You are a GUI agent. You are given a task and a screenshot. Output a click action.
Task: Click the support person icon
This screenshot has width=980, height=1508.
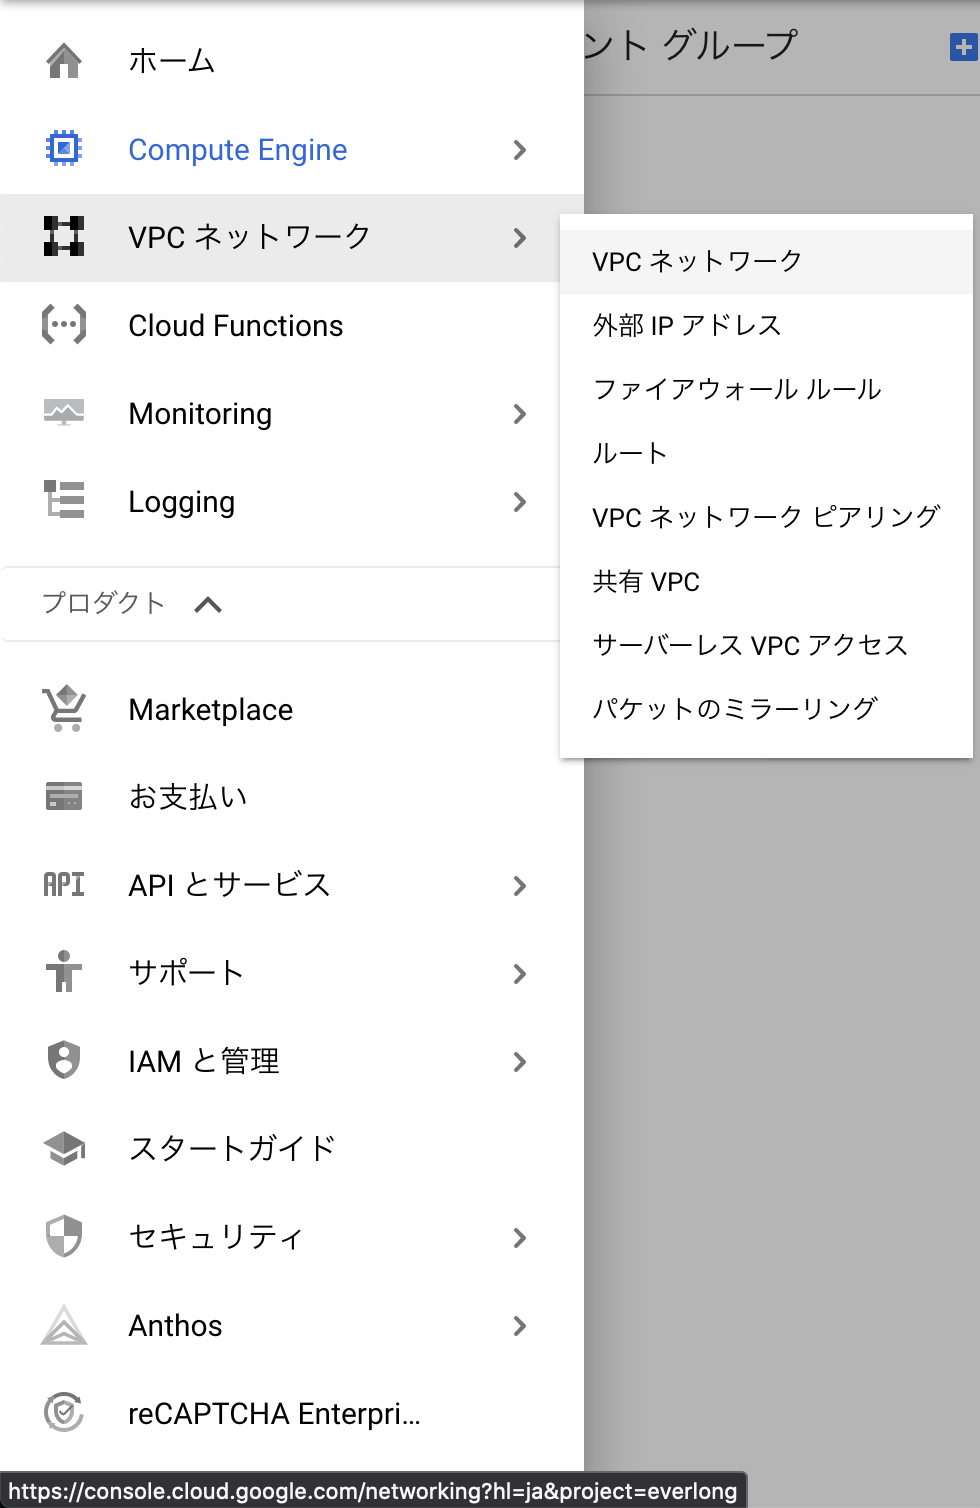(64, 972)
